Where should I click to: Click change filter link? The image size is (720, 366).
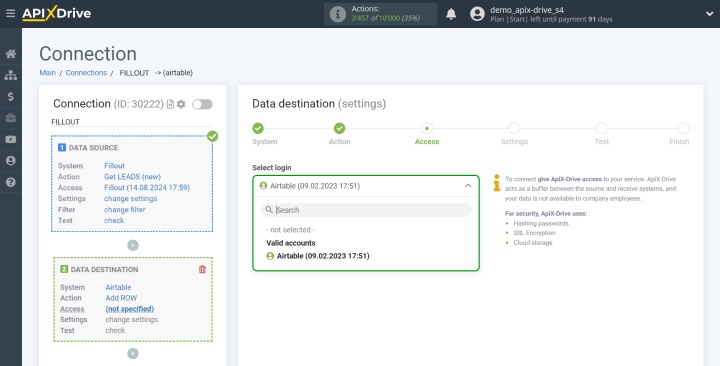click(124, 209)
